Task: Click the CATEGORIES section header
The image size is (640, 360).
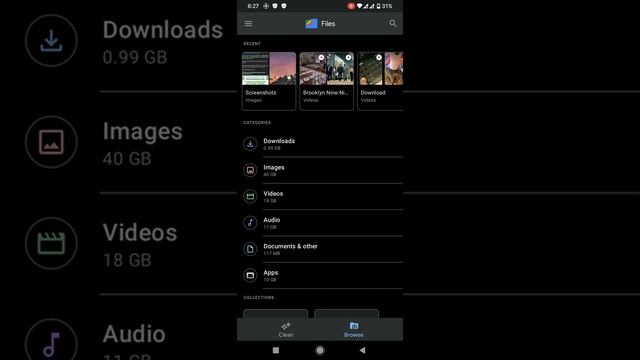Action: click(257, 122)
